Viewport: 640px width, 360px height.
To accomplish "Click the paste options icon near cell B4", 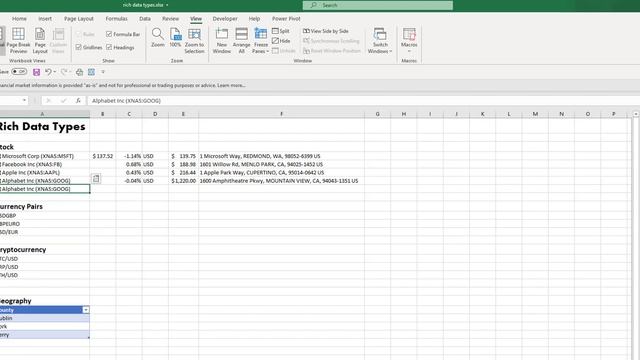I will tap(96, 178).
